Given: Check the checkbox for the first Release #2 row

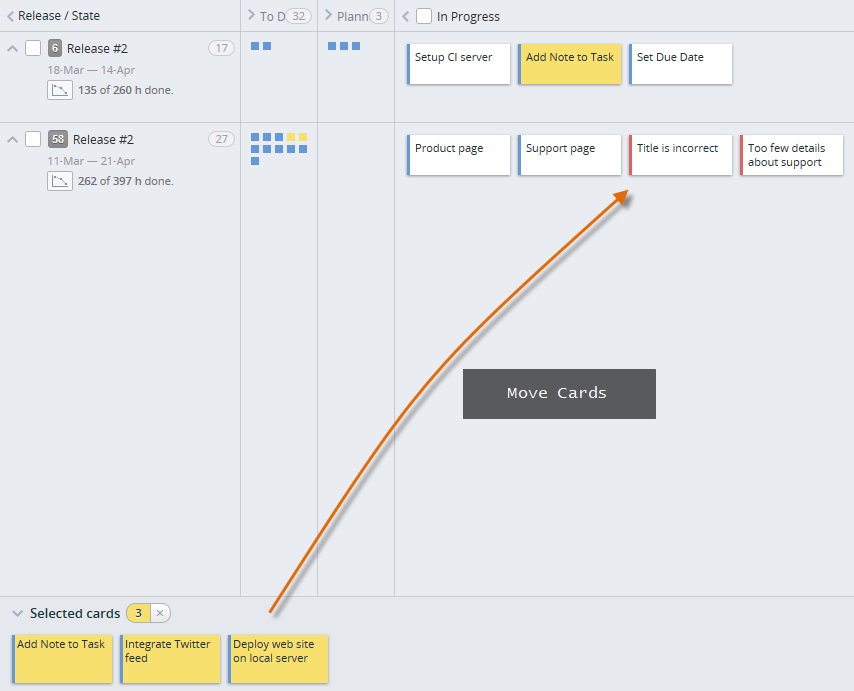Looking at the screenshot, I should coord(32,47).
